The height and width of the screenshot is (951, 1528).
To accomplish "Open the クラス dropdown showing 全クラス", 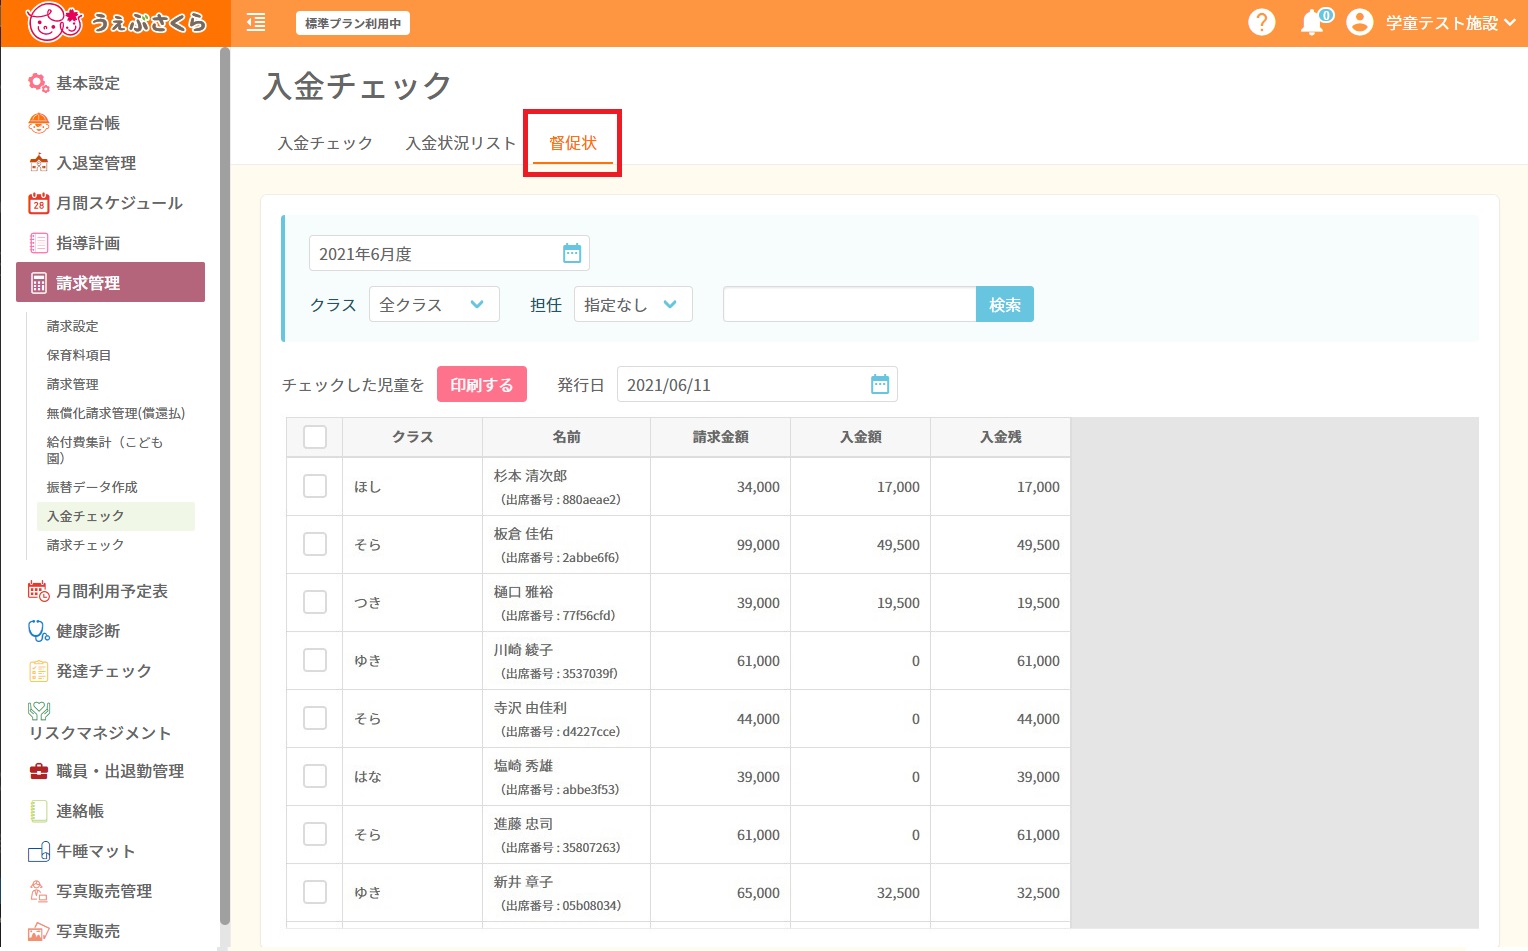I will point(434,304).
